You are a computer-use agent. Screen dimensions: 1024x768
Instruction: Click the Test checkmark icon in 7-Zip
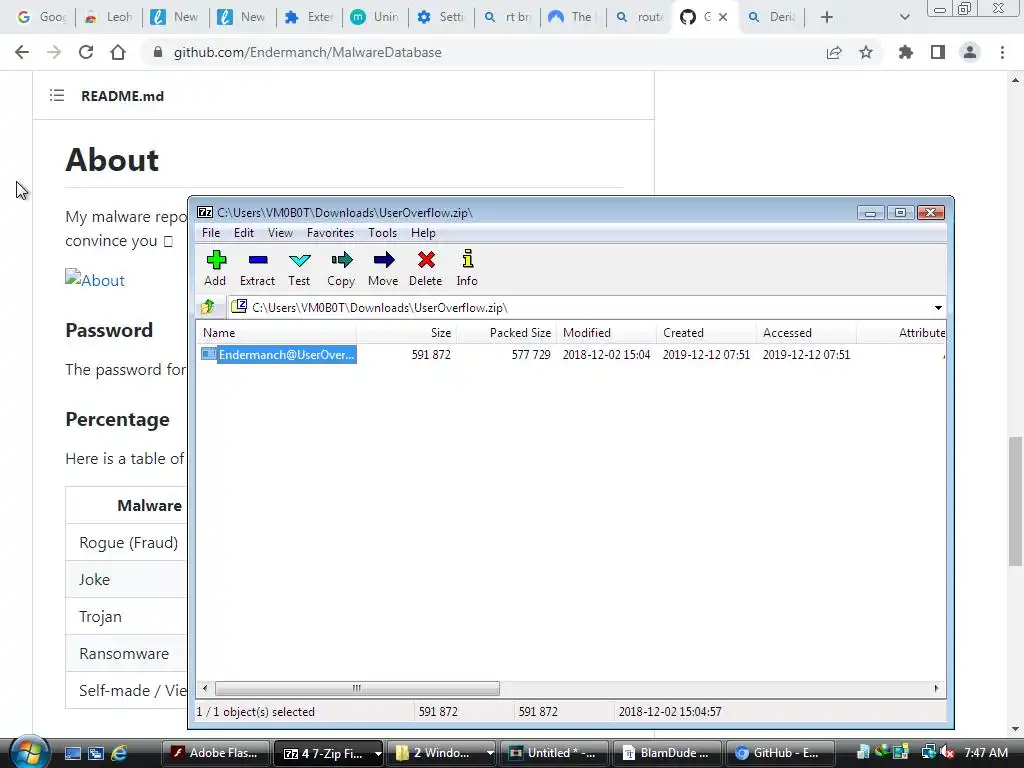[x=299, y=260]
